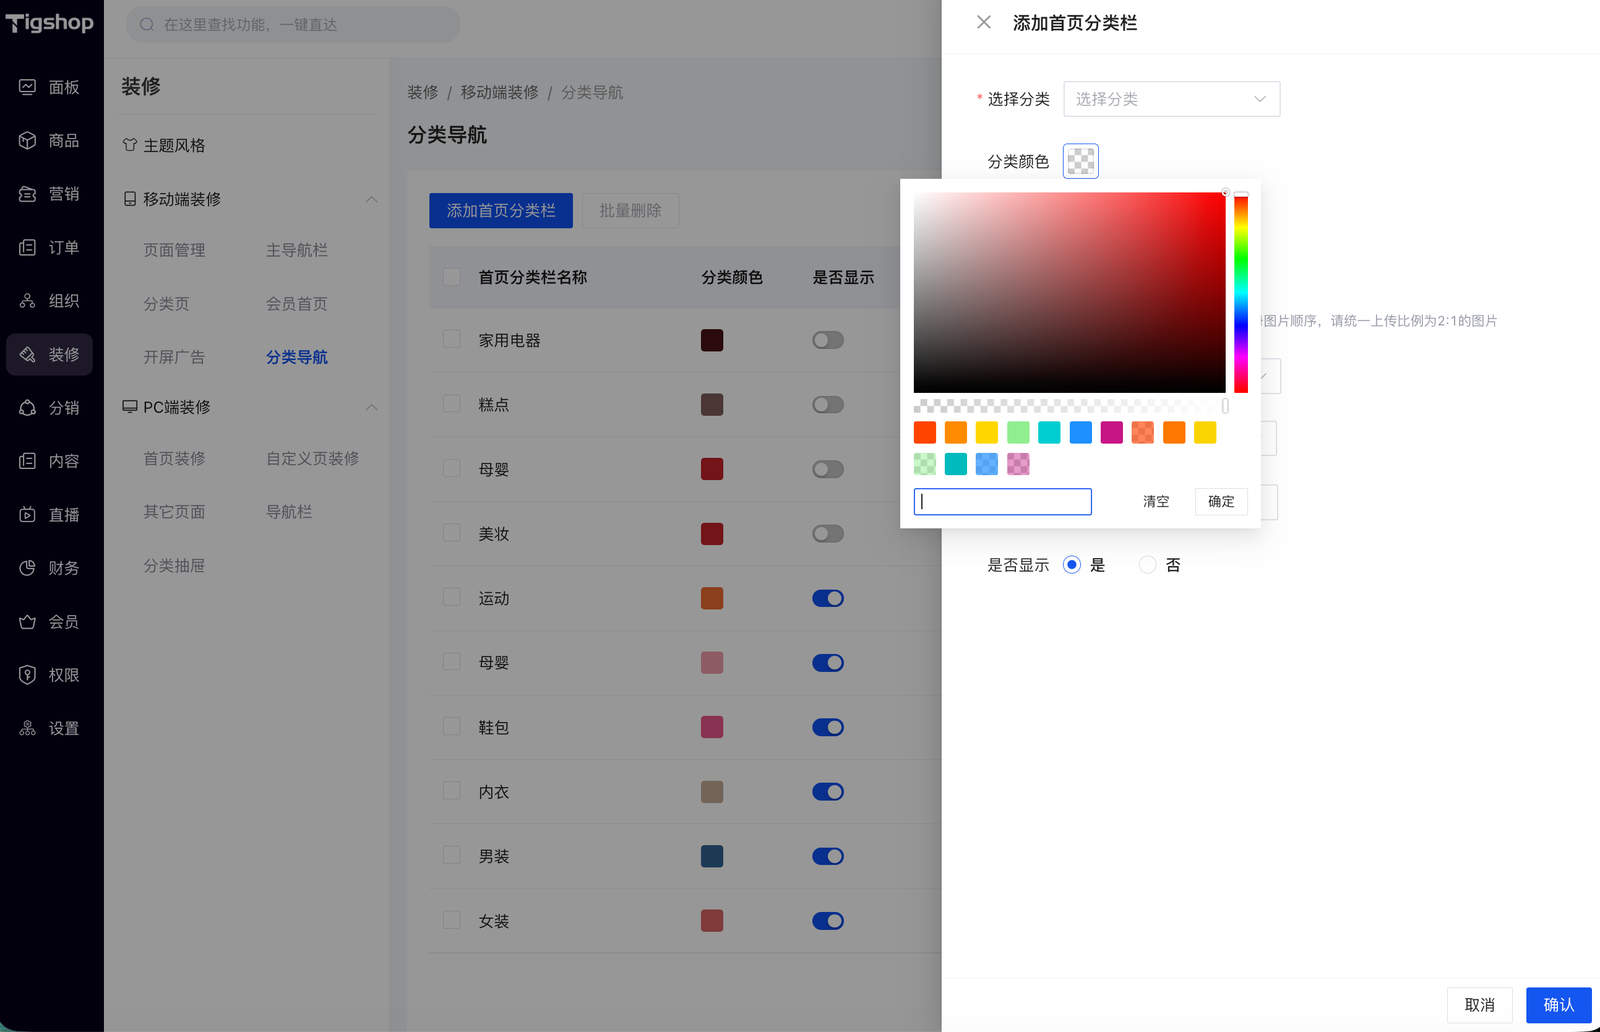Toggle display switch for 糕点
The image size is (1600, 1032).
828,405
